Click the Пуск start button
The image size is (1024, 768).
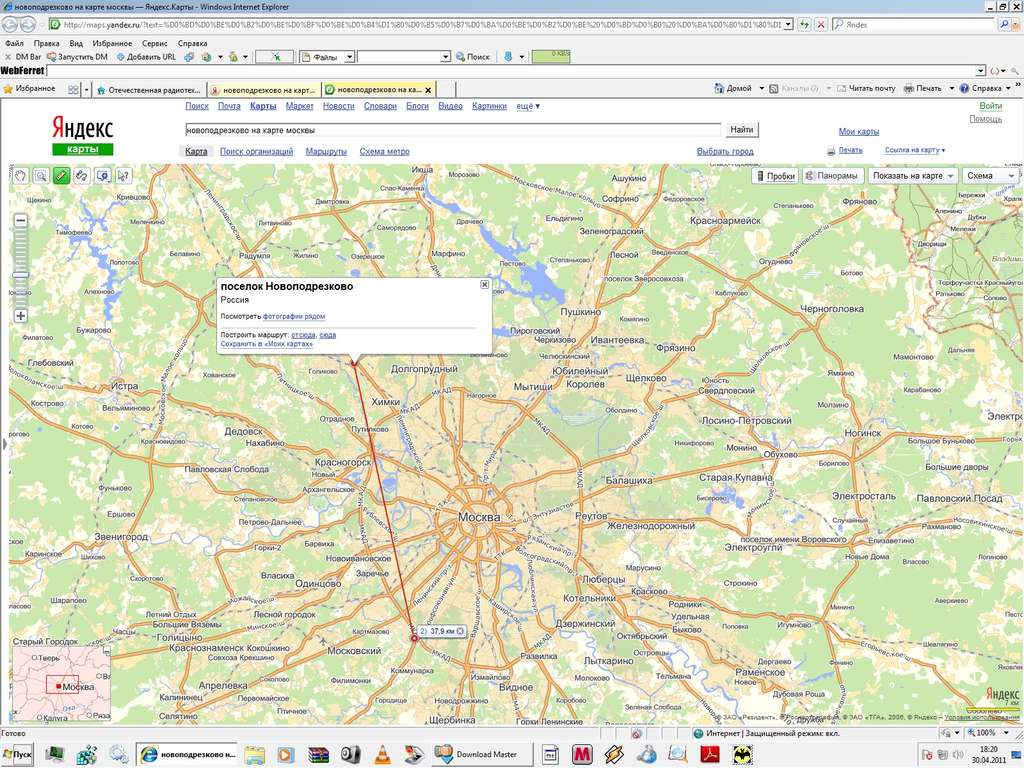17,754
